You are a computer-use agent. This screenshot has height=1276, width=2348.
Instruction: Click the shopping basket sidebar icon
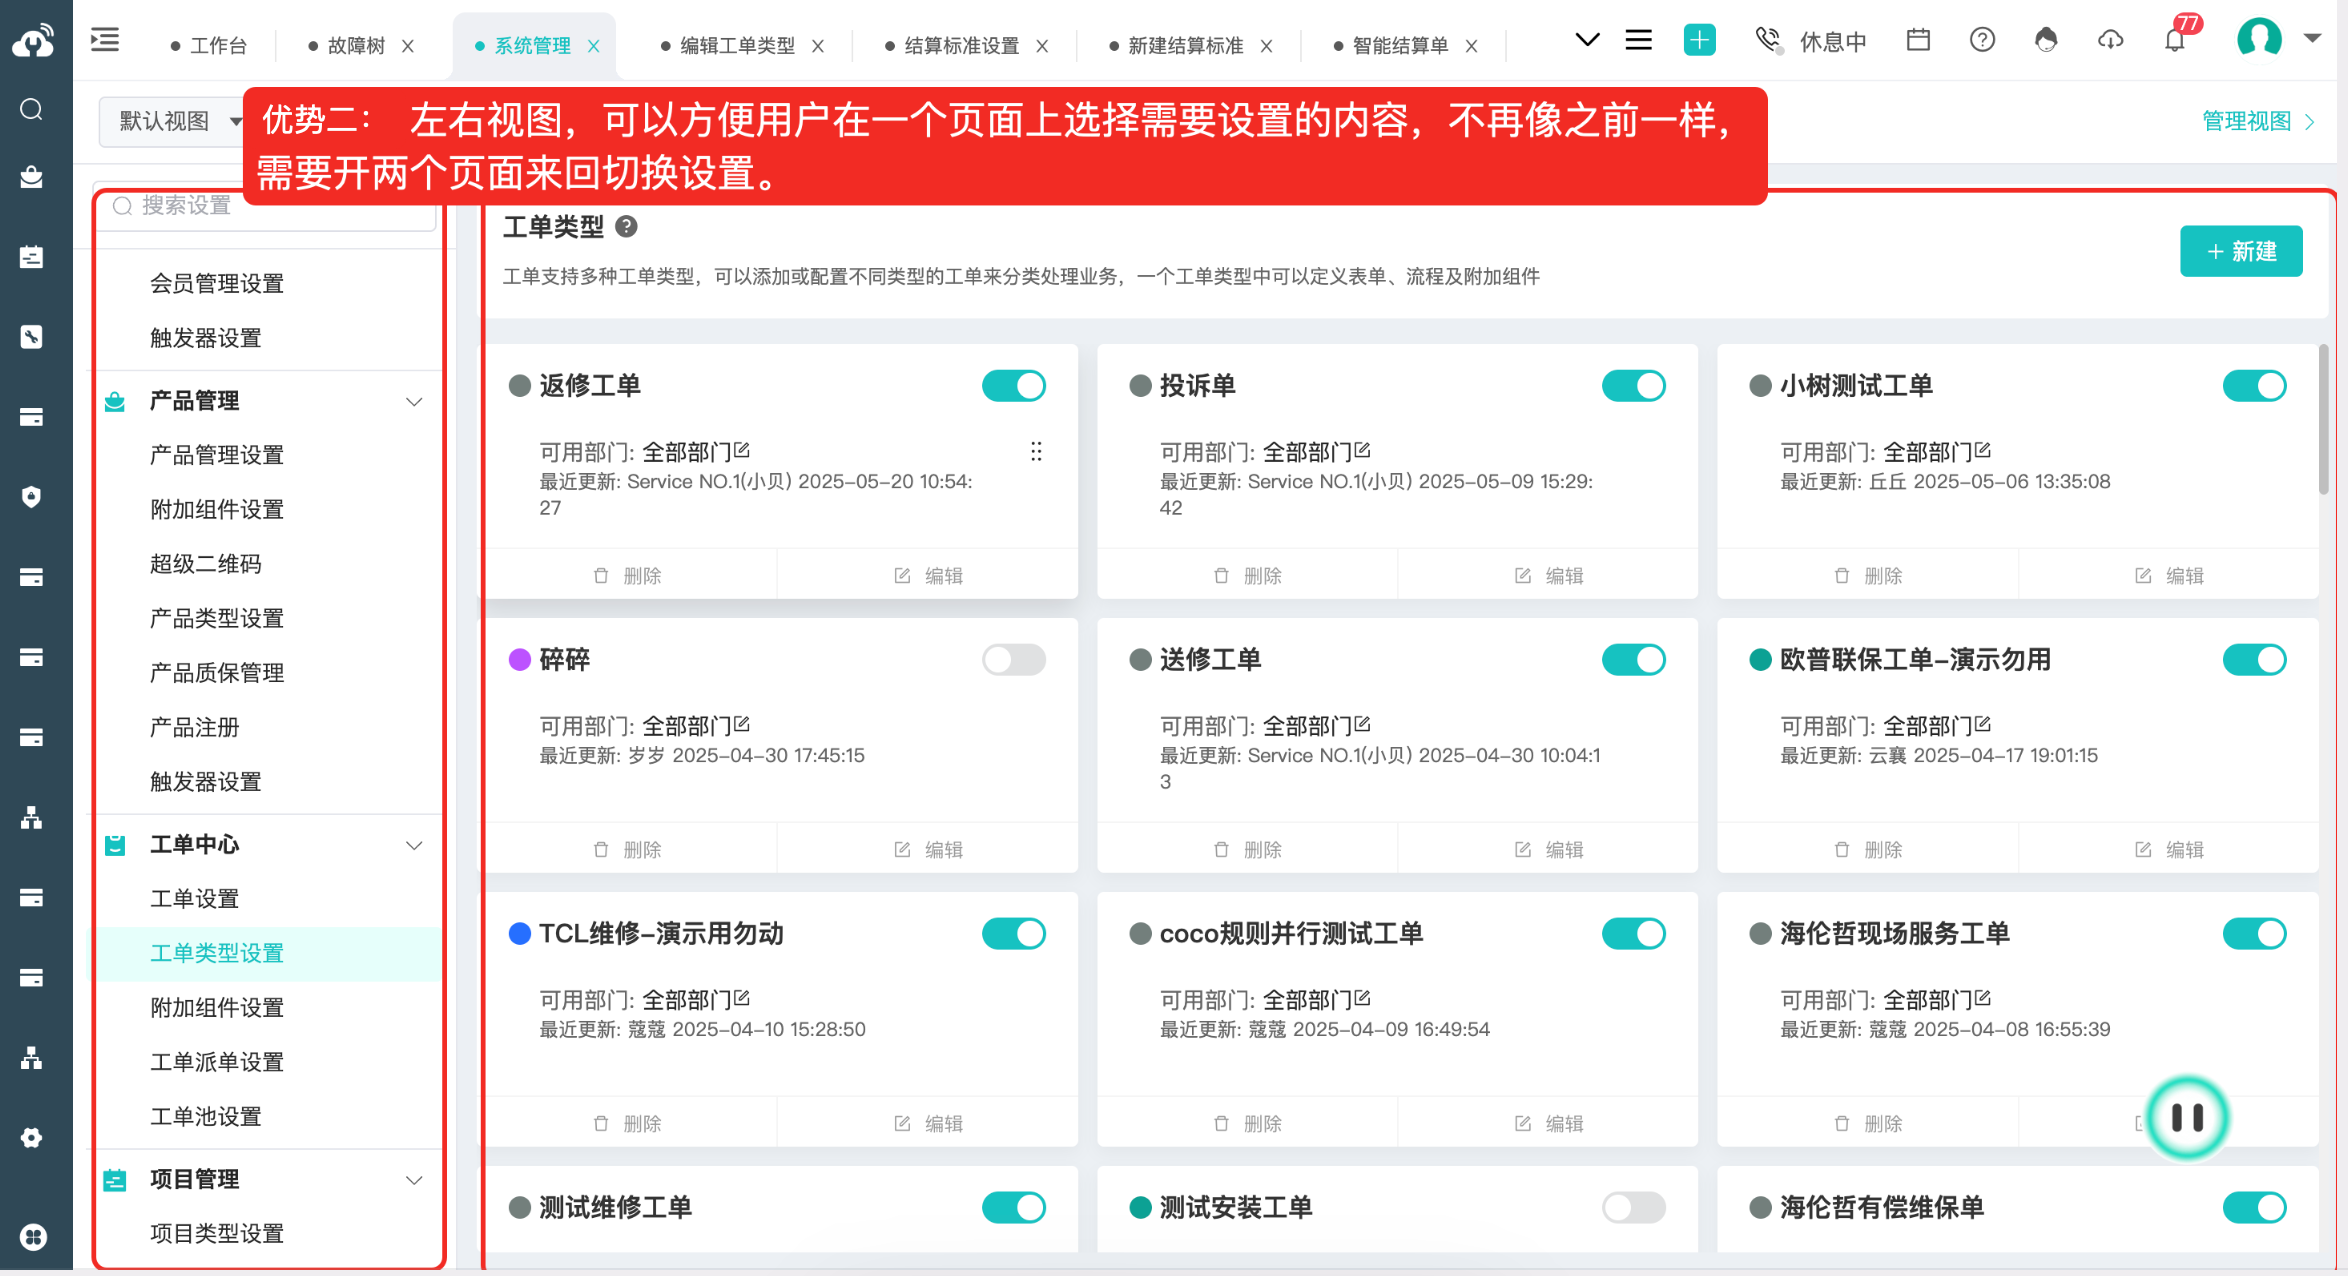32,177
